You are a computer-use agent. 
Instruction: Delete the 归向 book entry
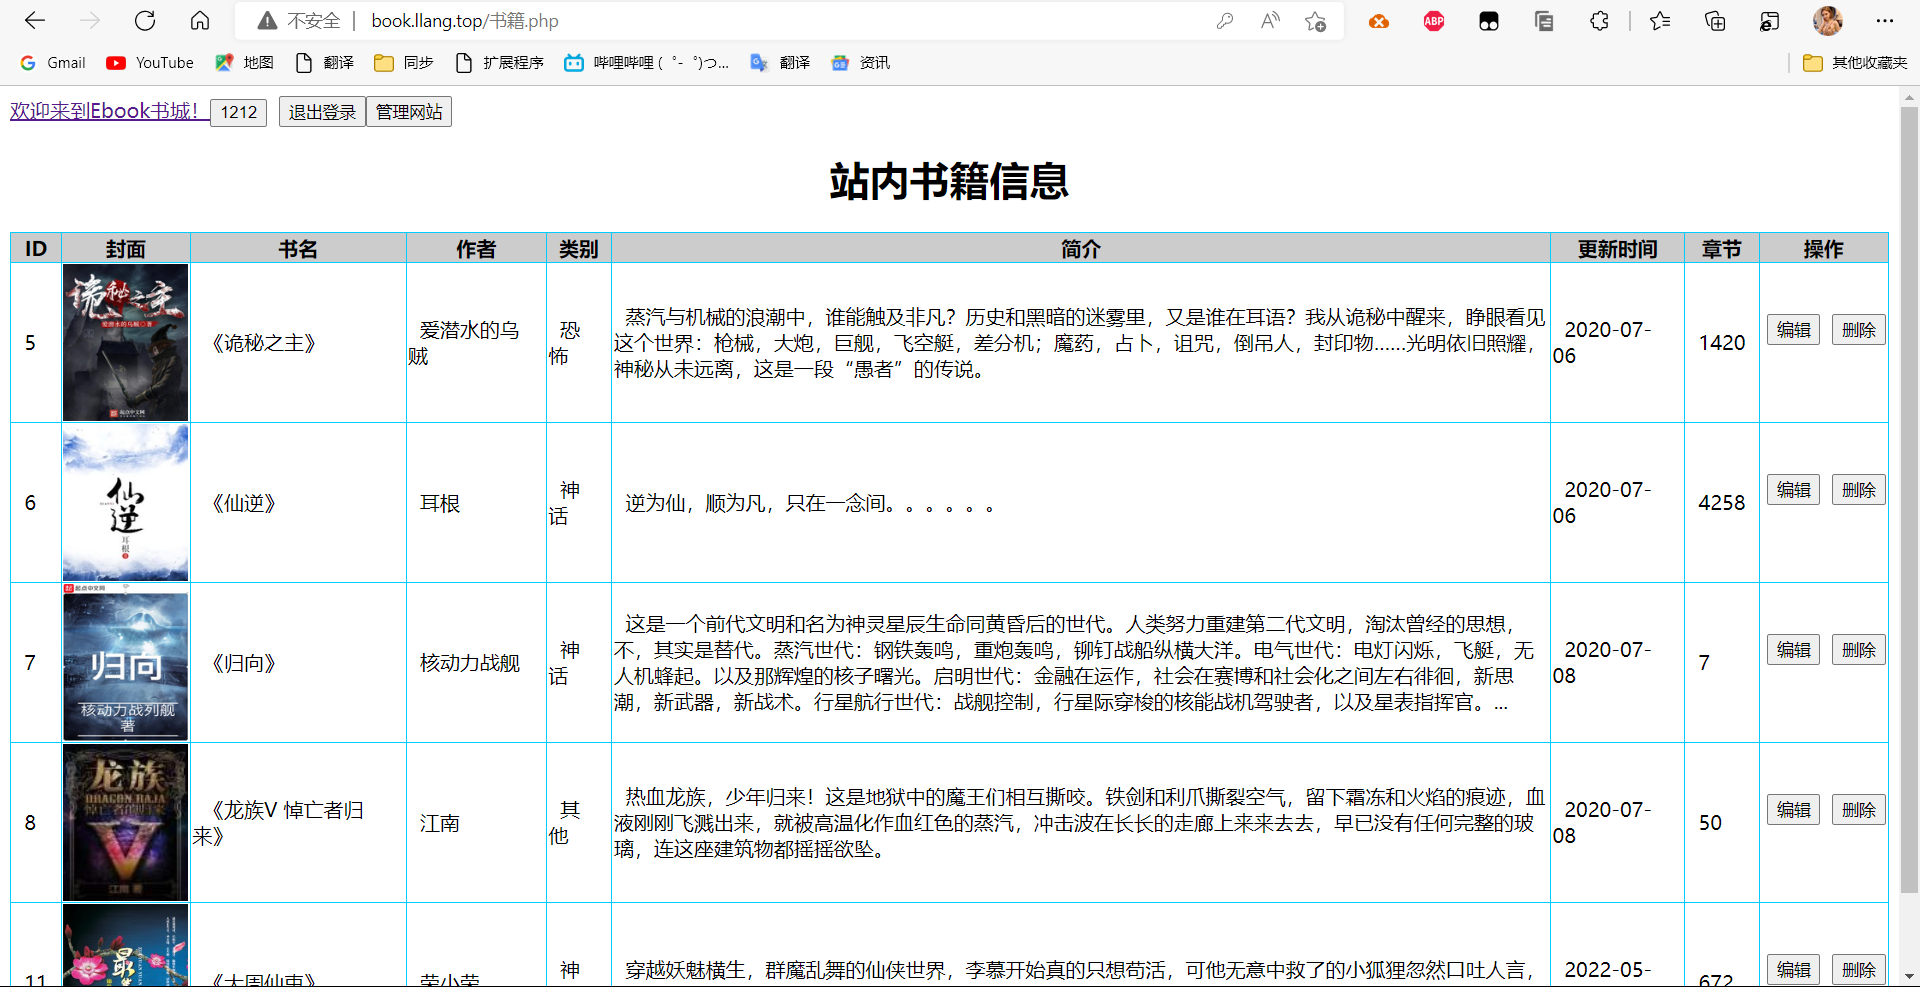[x=1859, y=650]
